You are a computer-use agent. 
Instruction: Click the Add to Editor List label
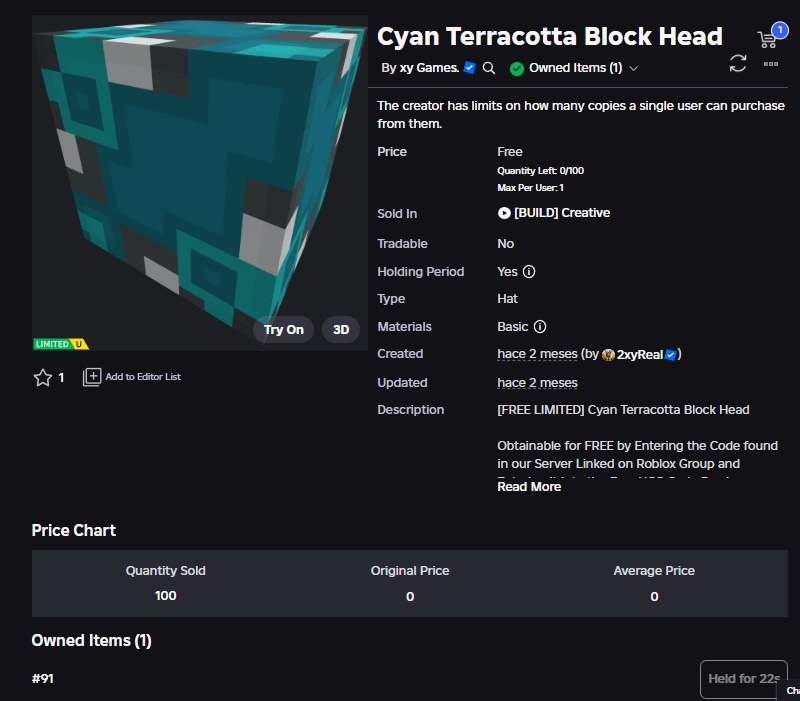coord(143,377)
